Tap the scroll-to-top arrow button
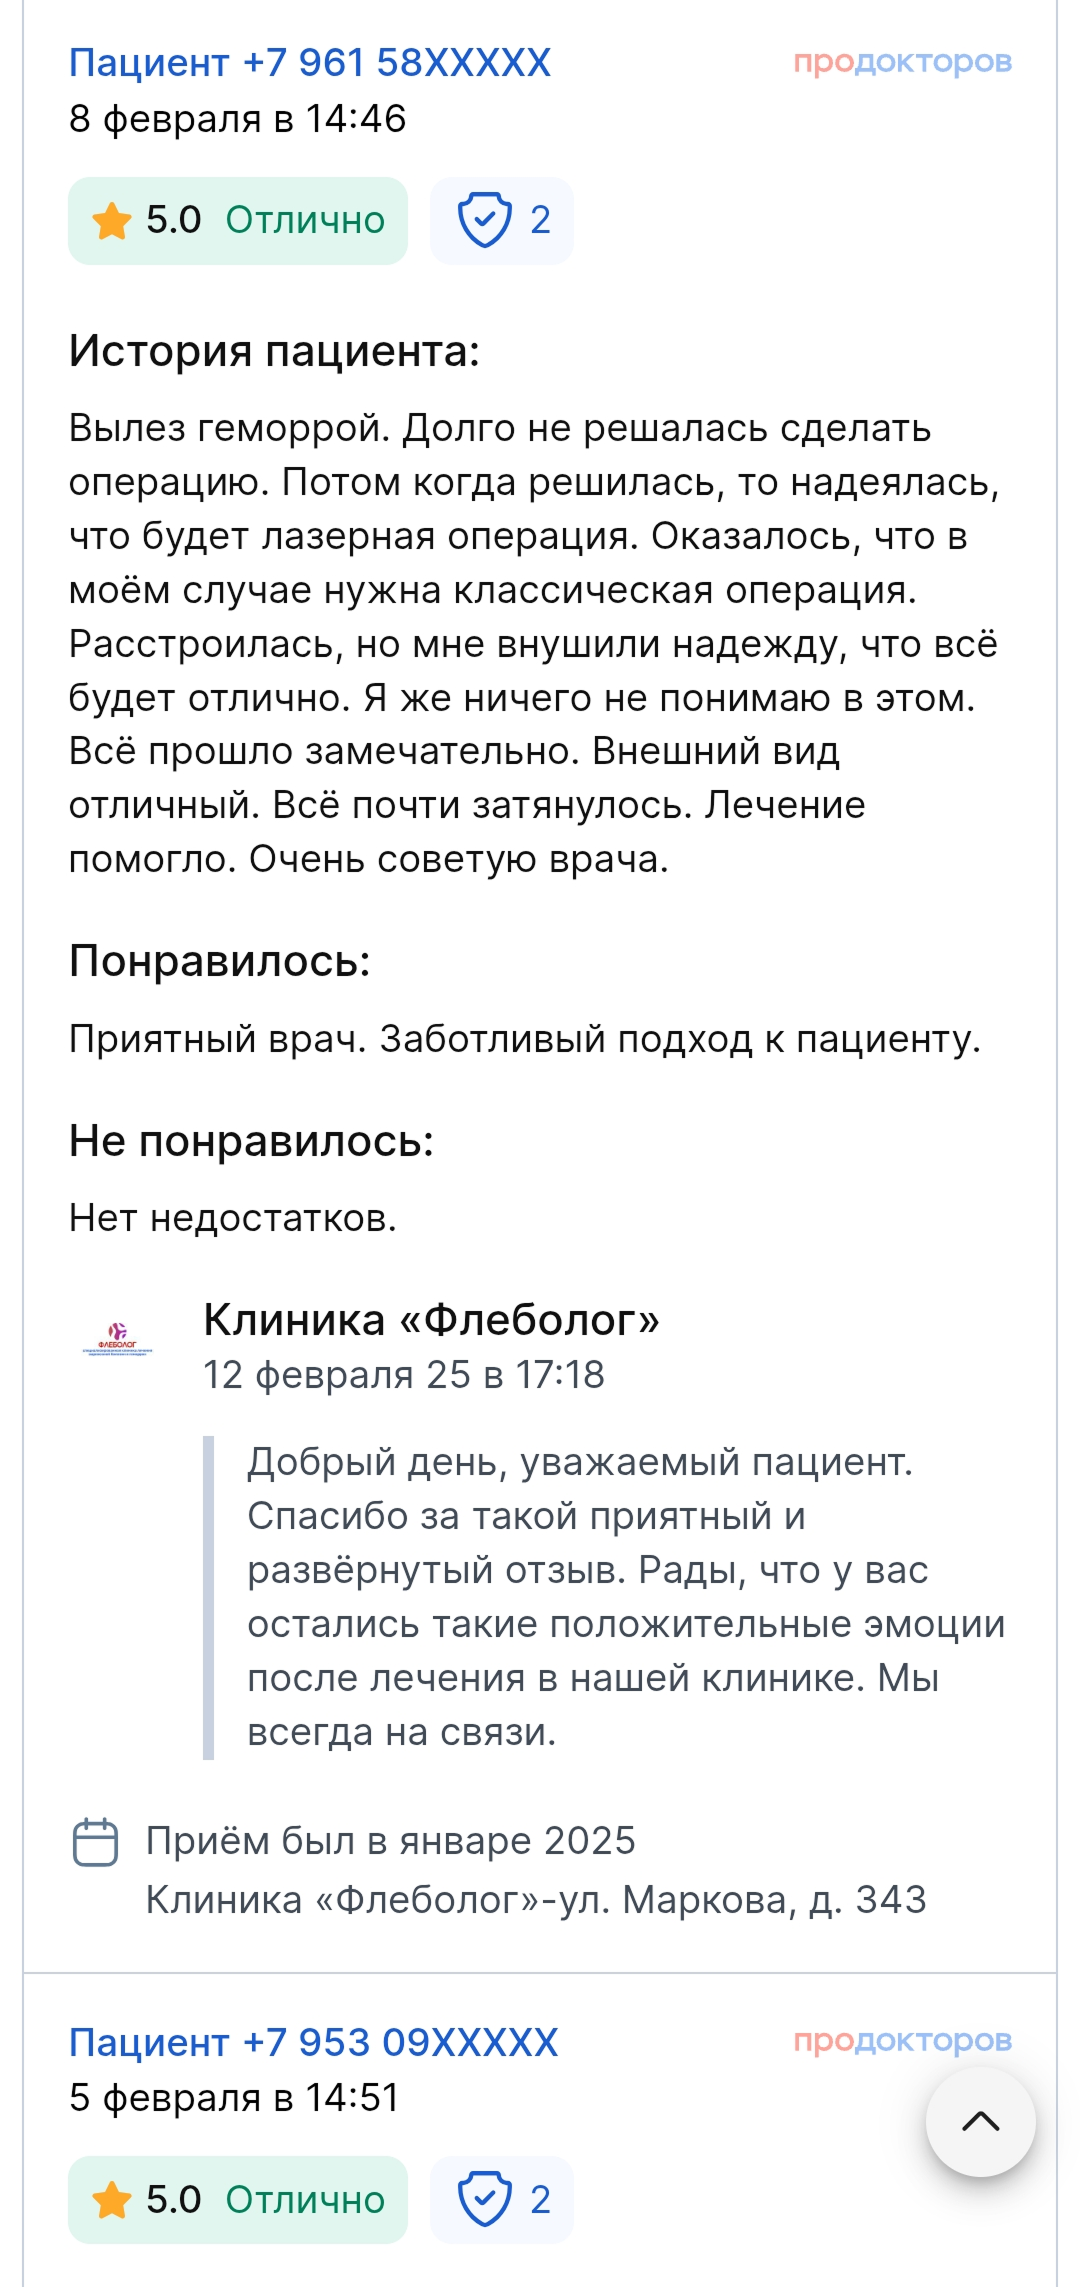 [980, 2122]
